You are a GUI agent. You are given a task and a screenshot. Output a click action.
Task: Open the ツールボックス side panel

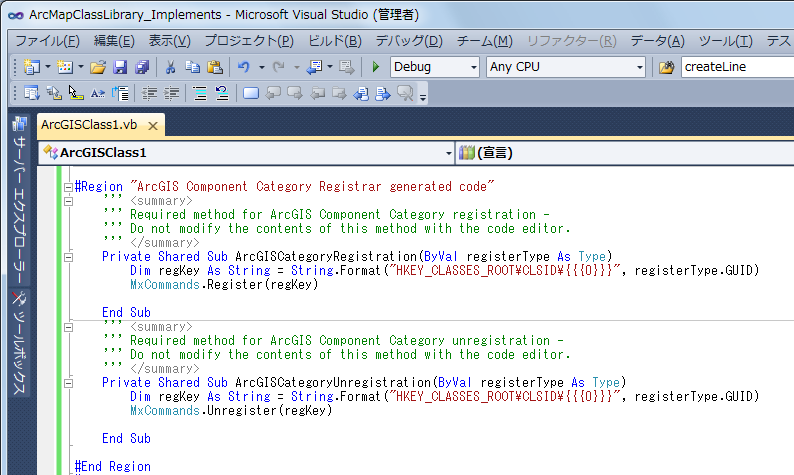pos(19,343)
